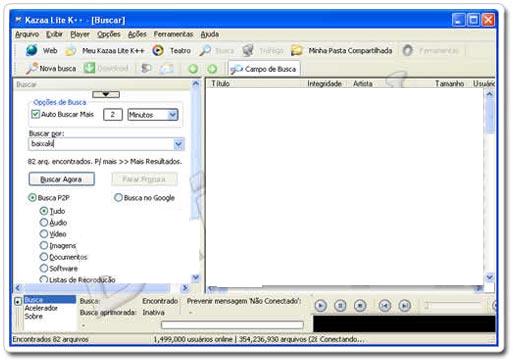The width and height of the screenshot is (513, 361).
Task: Select the Software search type option
Action: 44,268
